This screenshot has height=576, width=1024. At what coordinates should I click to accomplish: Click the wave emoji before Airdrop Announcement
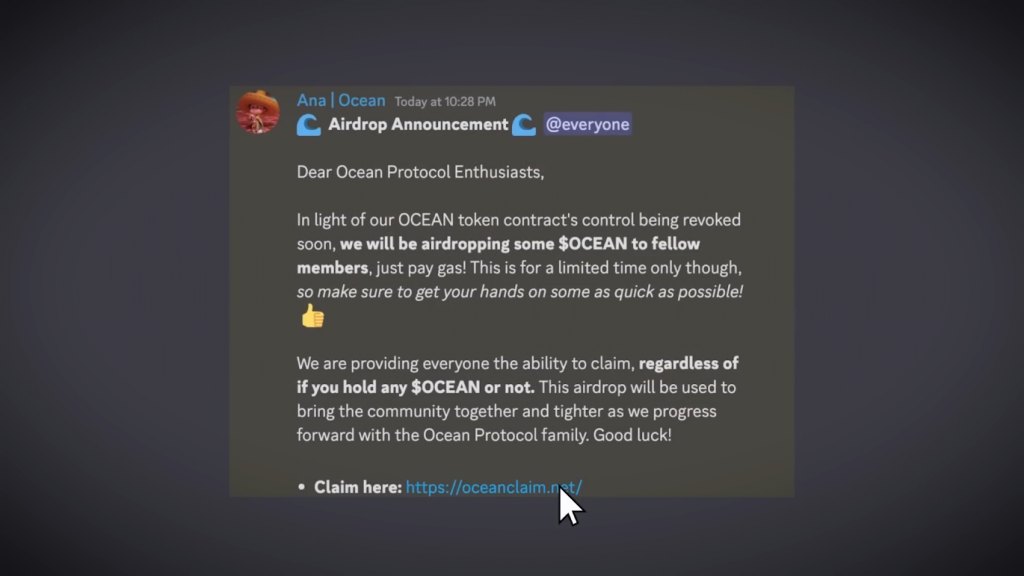(x=309, y=125)
